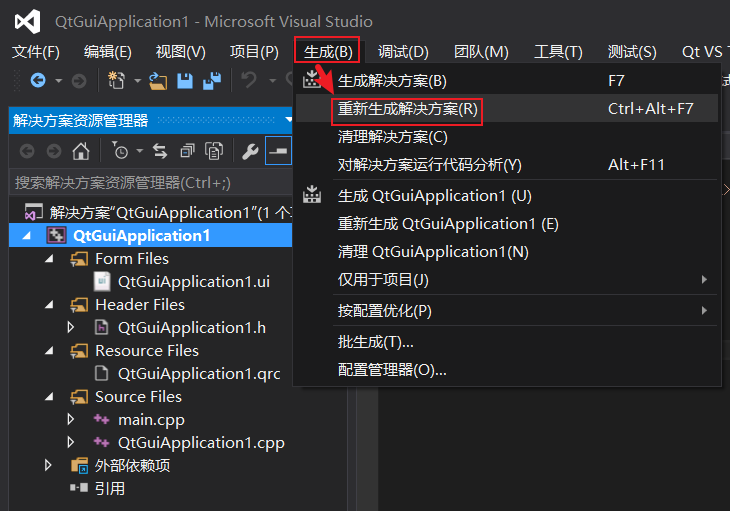The image size is (730, 511).
Task: Click Solution Explorer Home icon
Action: click(81, 151)
